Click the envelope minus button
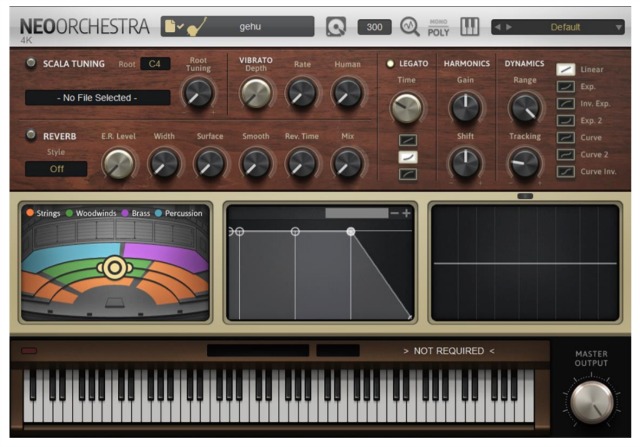Screen dimensions: 640x447 click(394, 213)
